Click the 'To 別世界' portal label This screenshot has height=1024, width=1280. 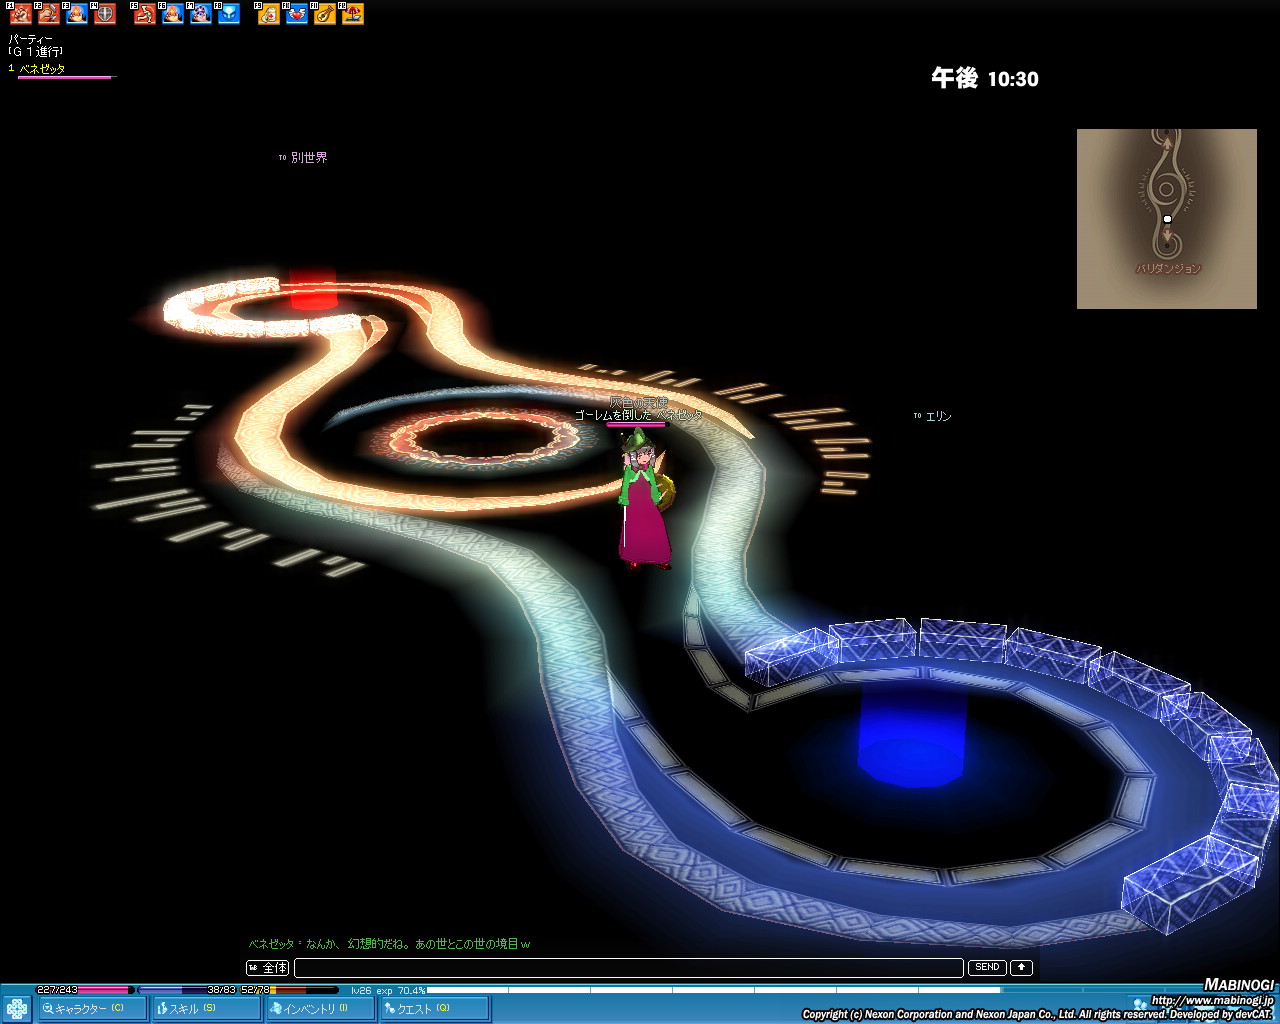[303, 157]
